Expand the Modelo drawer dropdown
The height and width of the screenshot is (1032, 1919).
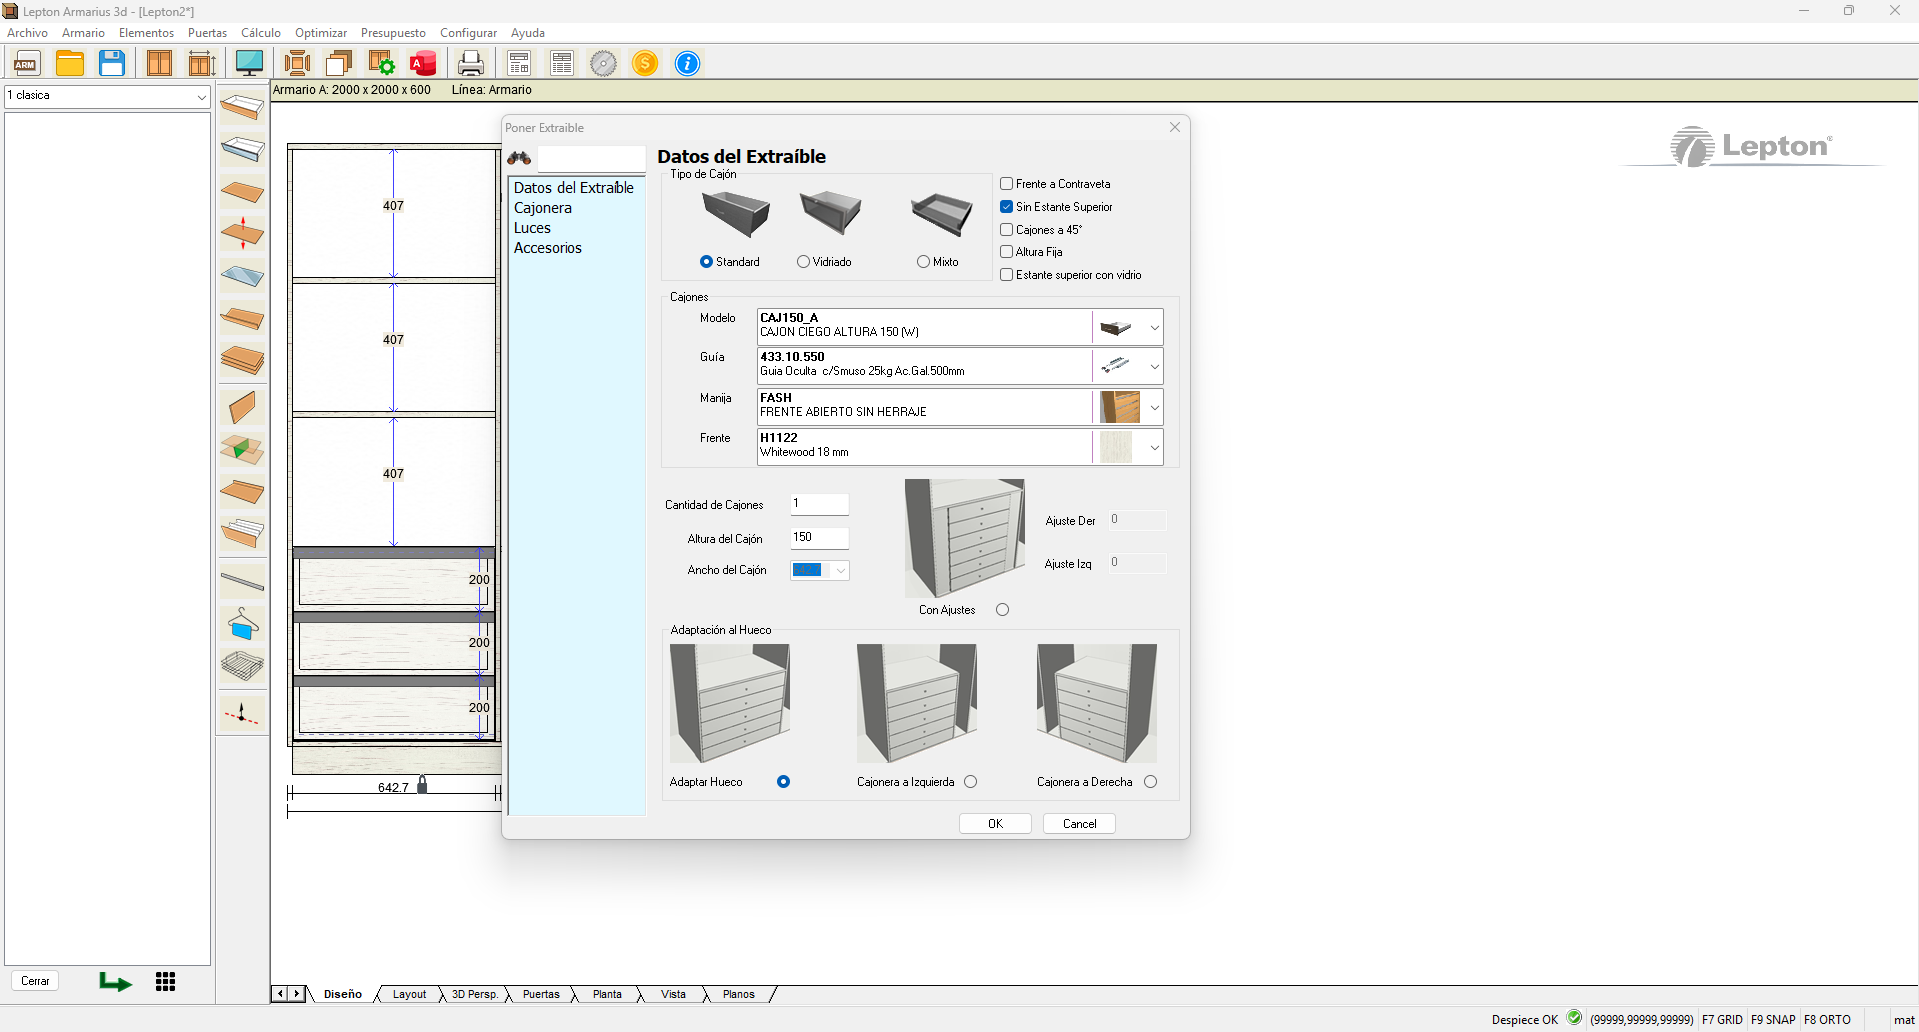pyautogui.click(x=1154, y=327)
